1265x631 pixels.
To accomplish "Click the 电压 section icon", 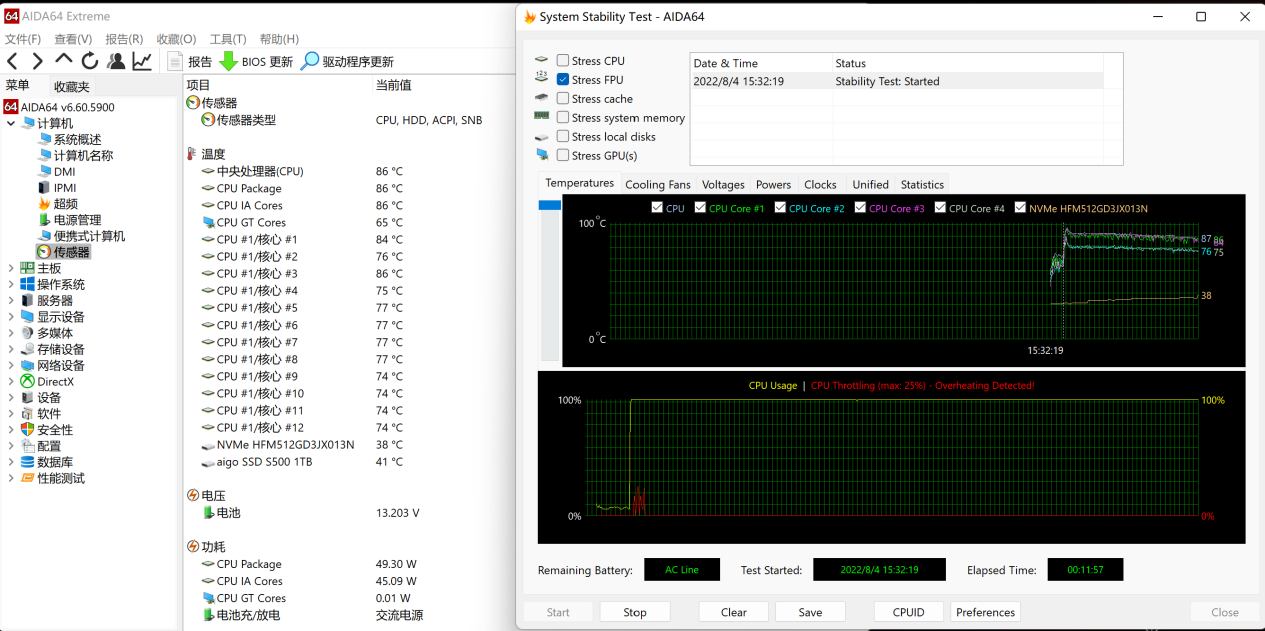I will point(193,495).
